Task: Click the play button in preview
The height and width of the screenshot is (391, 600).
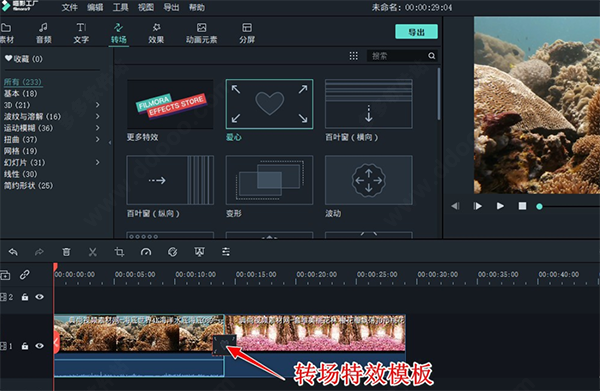Action: 500,206
